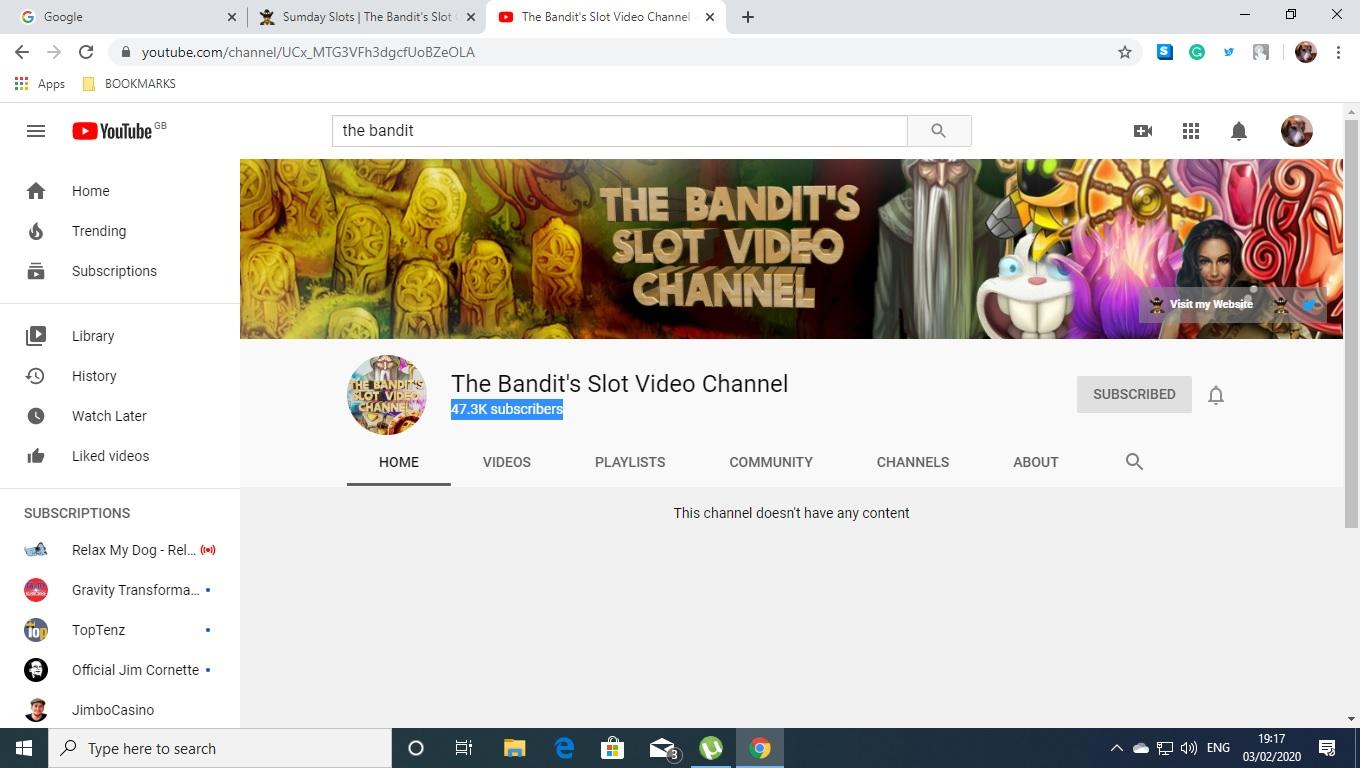
Task: Open the Skype extension icon
Action: 1165,52
